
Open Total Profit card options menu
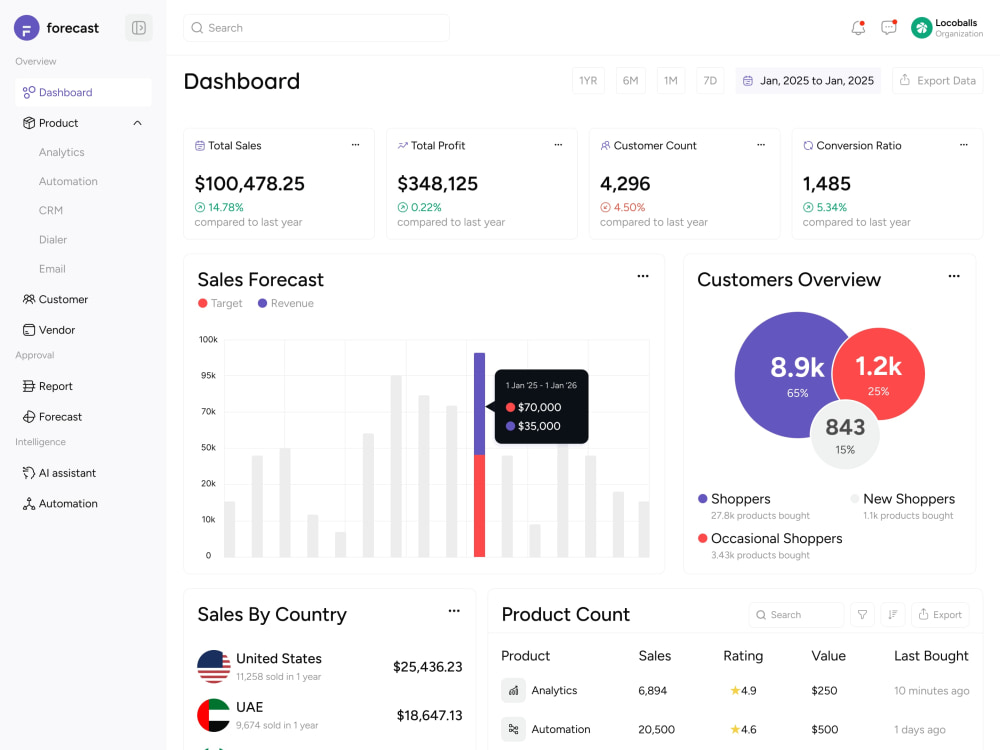pyautogui.click(x=558, y=145)
